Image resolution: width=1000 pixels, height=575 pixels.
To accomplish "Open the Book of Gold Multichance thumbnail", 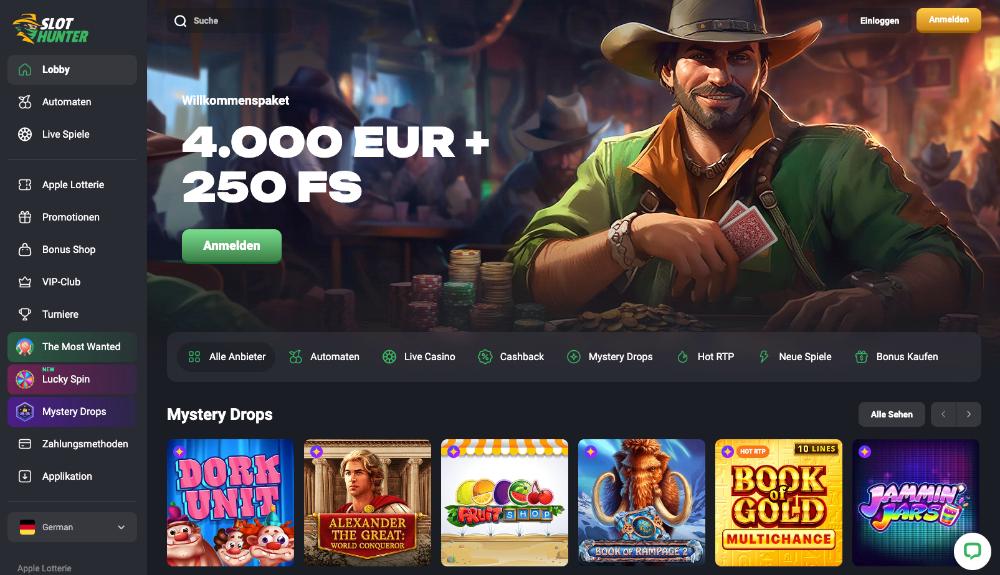I will pyautogui.click(x=779, y=502).
